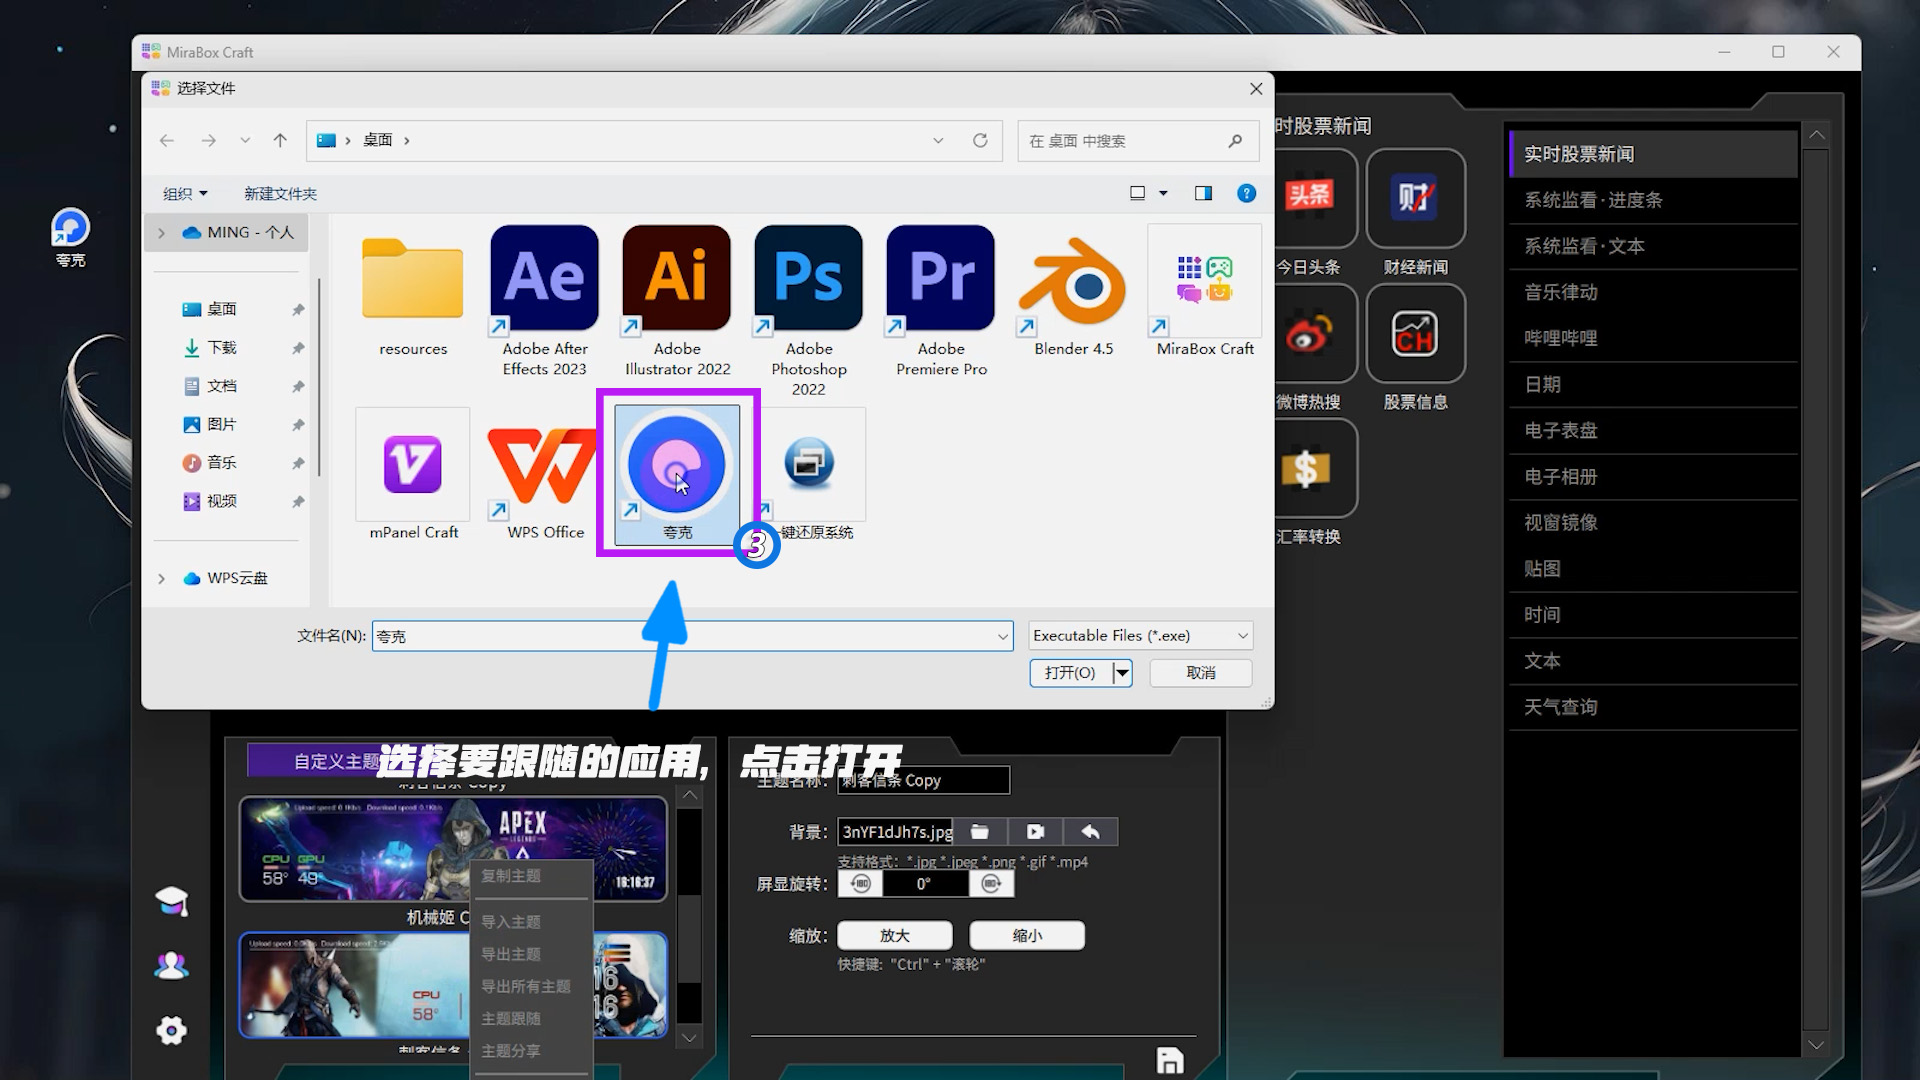This screenshot has height=1080, width=1920.
Task: Select Adobe Premiere Pro shortcut
Action: 941,302
